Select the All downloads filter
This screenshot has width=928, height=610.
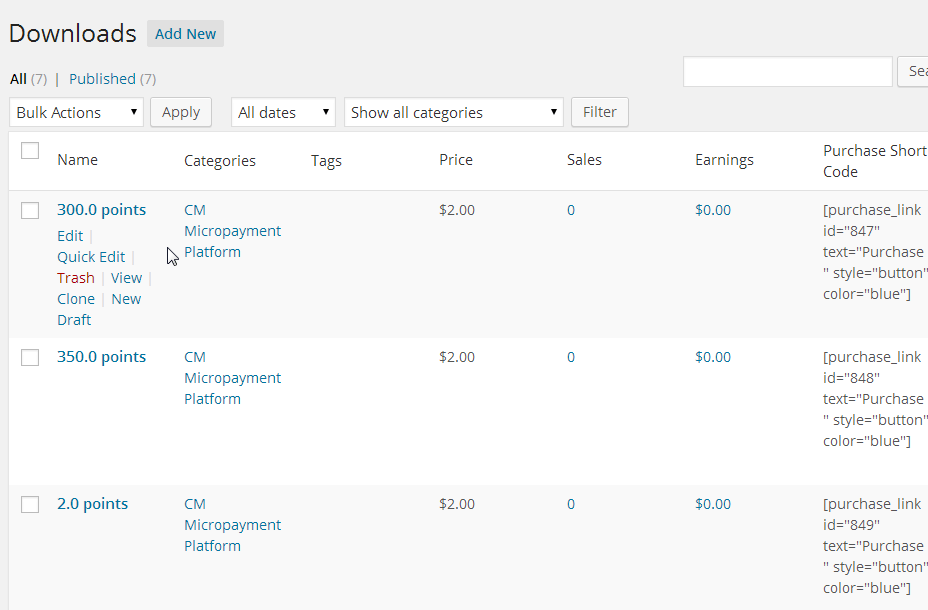18,79
